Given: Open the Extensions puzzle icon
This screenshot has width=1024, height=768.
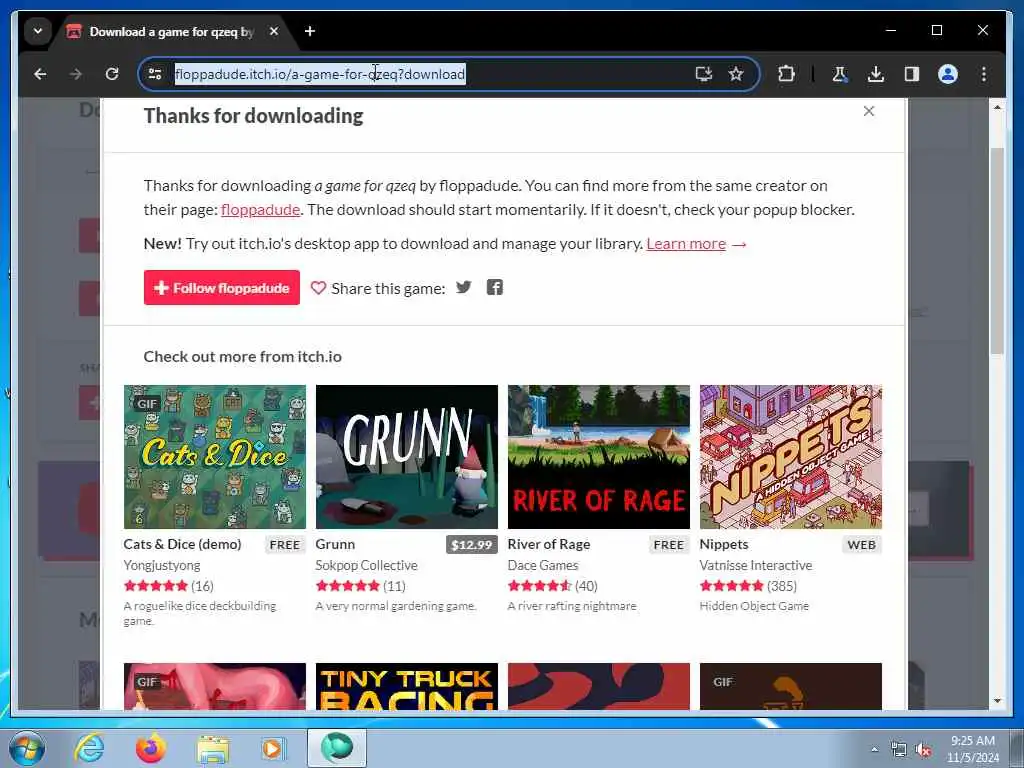Looking at the screenshot, I should pos(786,74).
